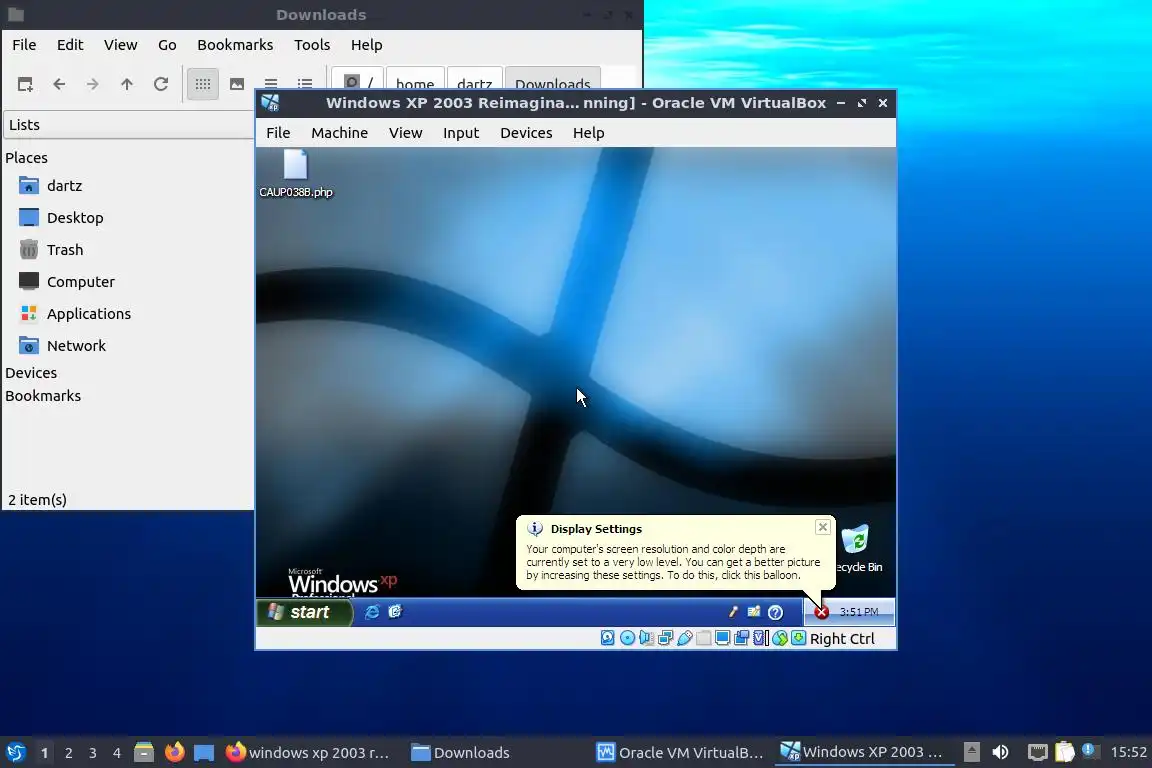
Task: Select dartz in the Places sidebar
Action: (65, 186)
